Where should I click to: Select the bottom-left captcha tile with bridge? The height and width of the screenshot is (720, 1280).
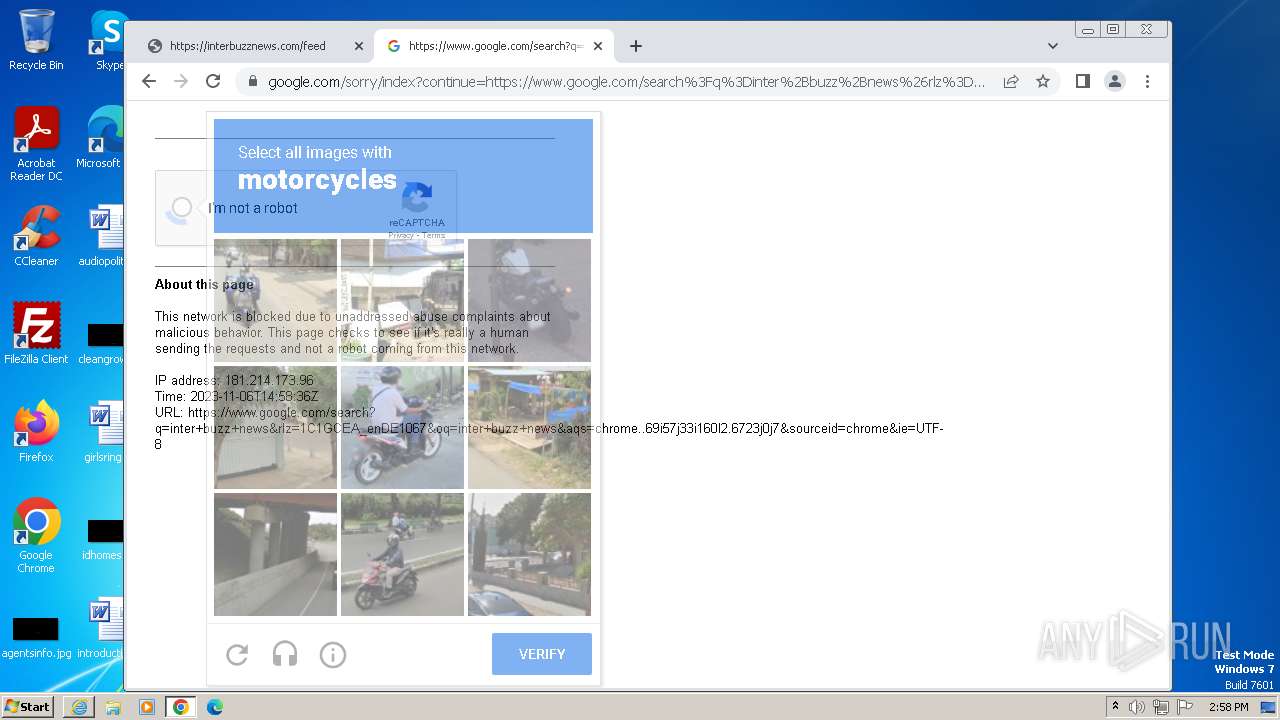tap(275, 554)
